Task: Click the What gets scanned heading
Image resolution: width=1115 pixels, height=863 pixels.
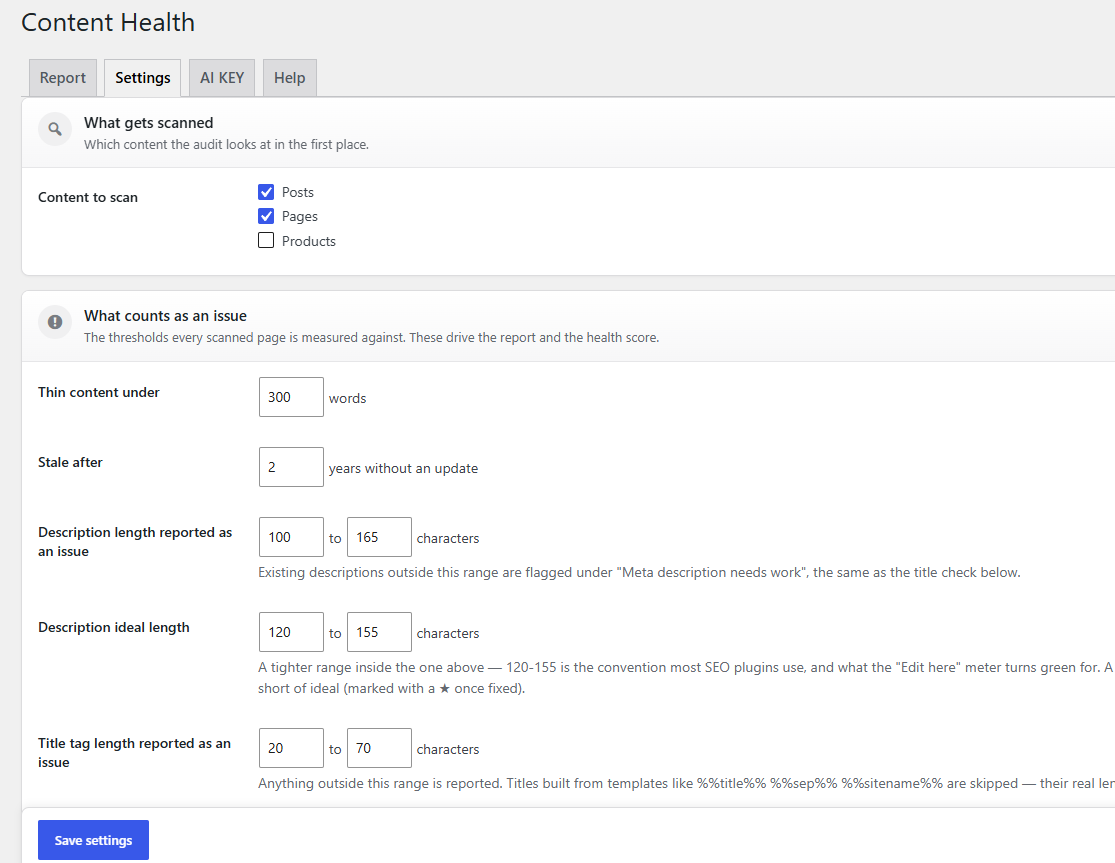Action: click(x=149, y=123)
